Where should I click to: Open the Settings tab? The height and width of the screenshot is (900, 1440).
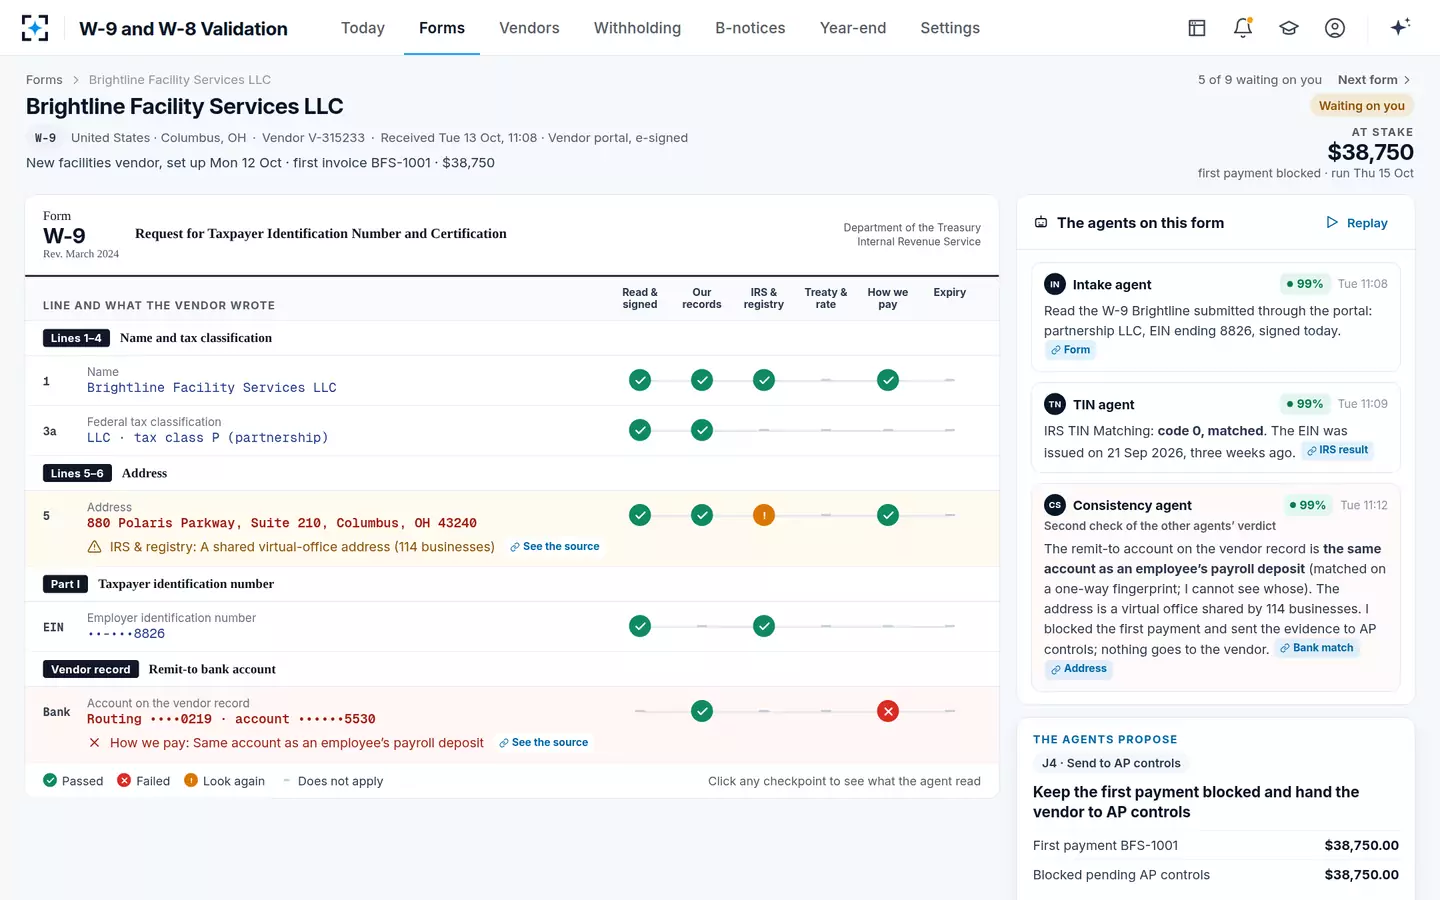click(x=950, y=28)
